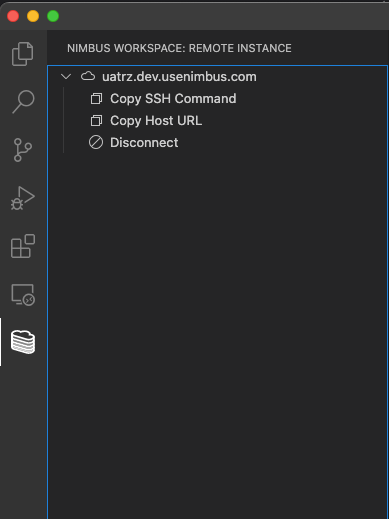389x519 pixels.
Task: Open the Explorer files view
Action: click(x=23, y=54)
